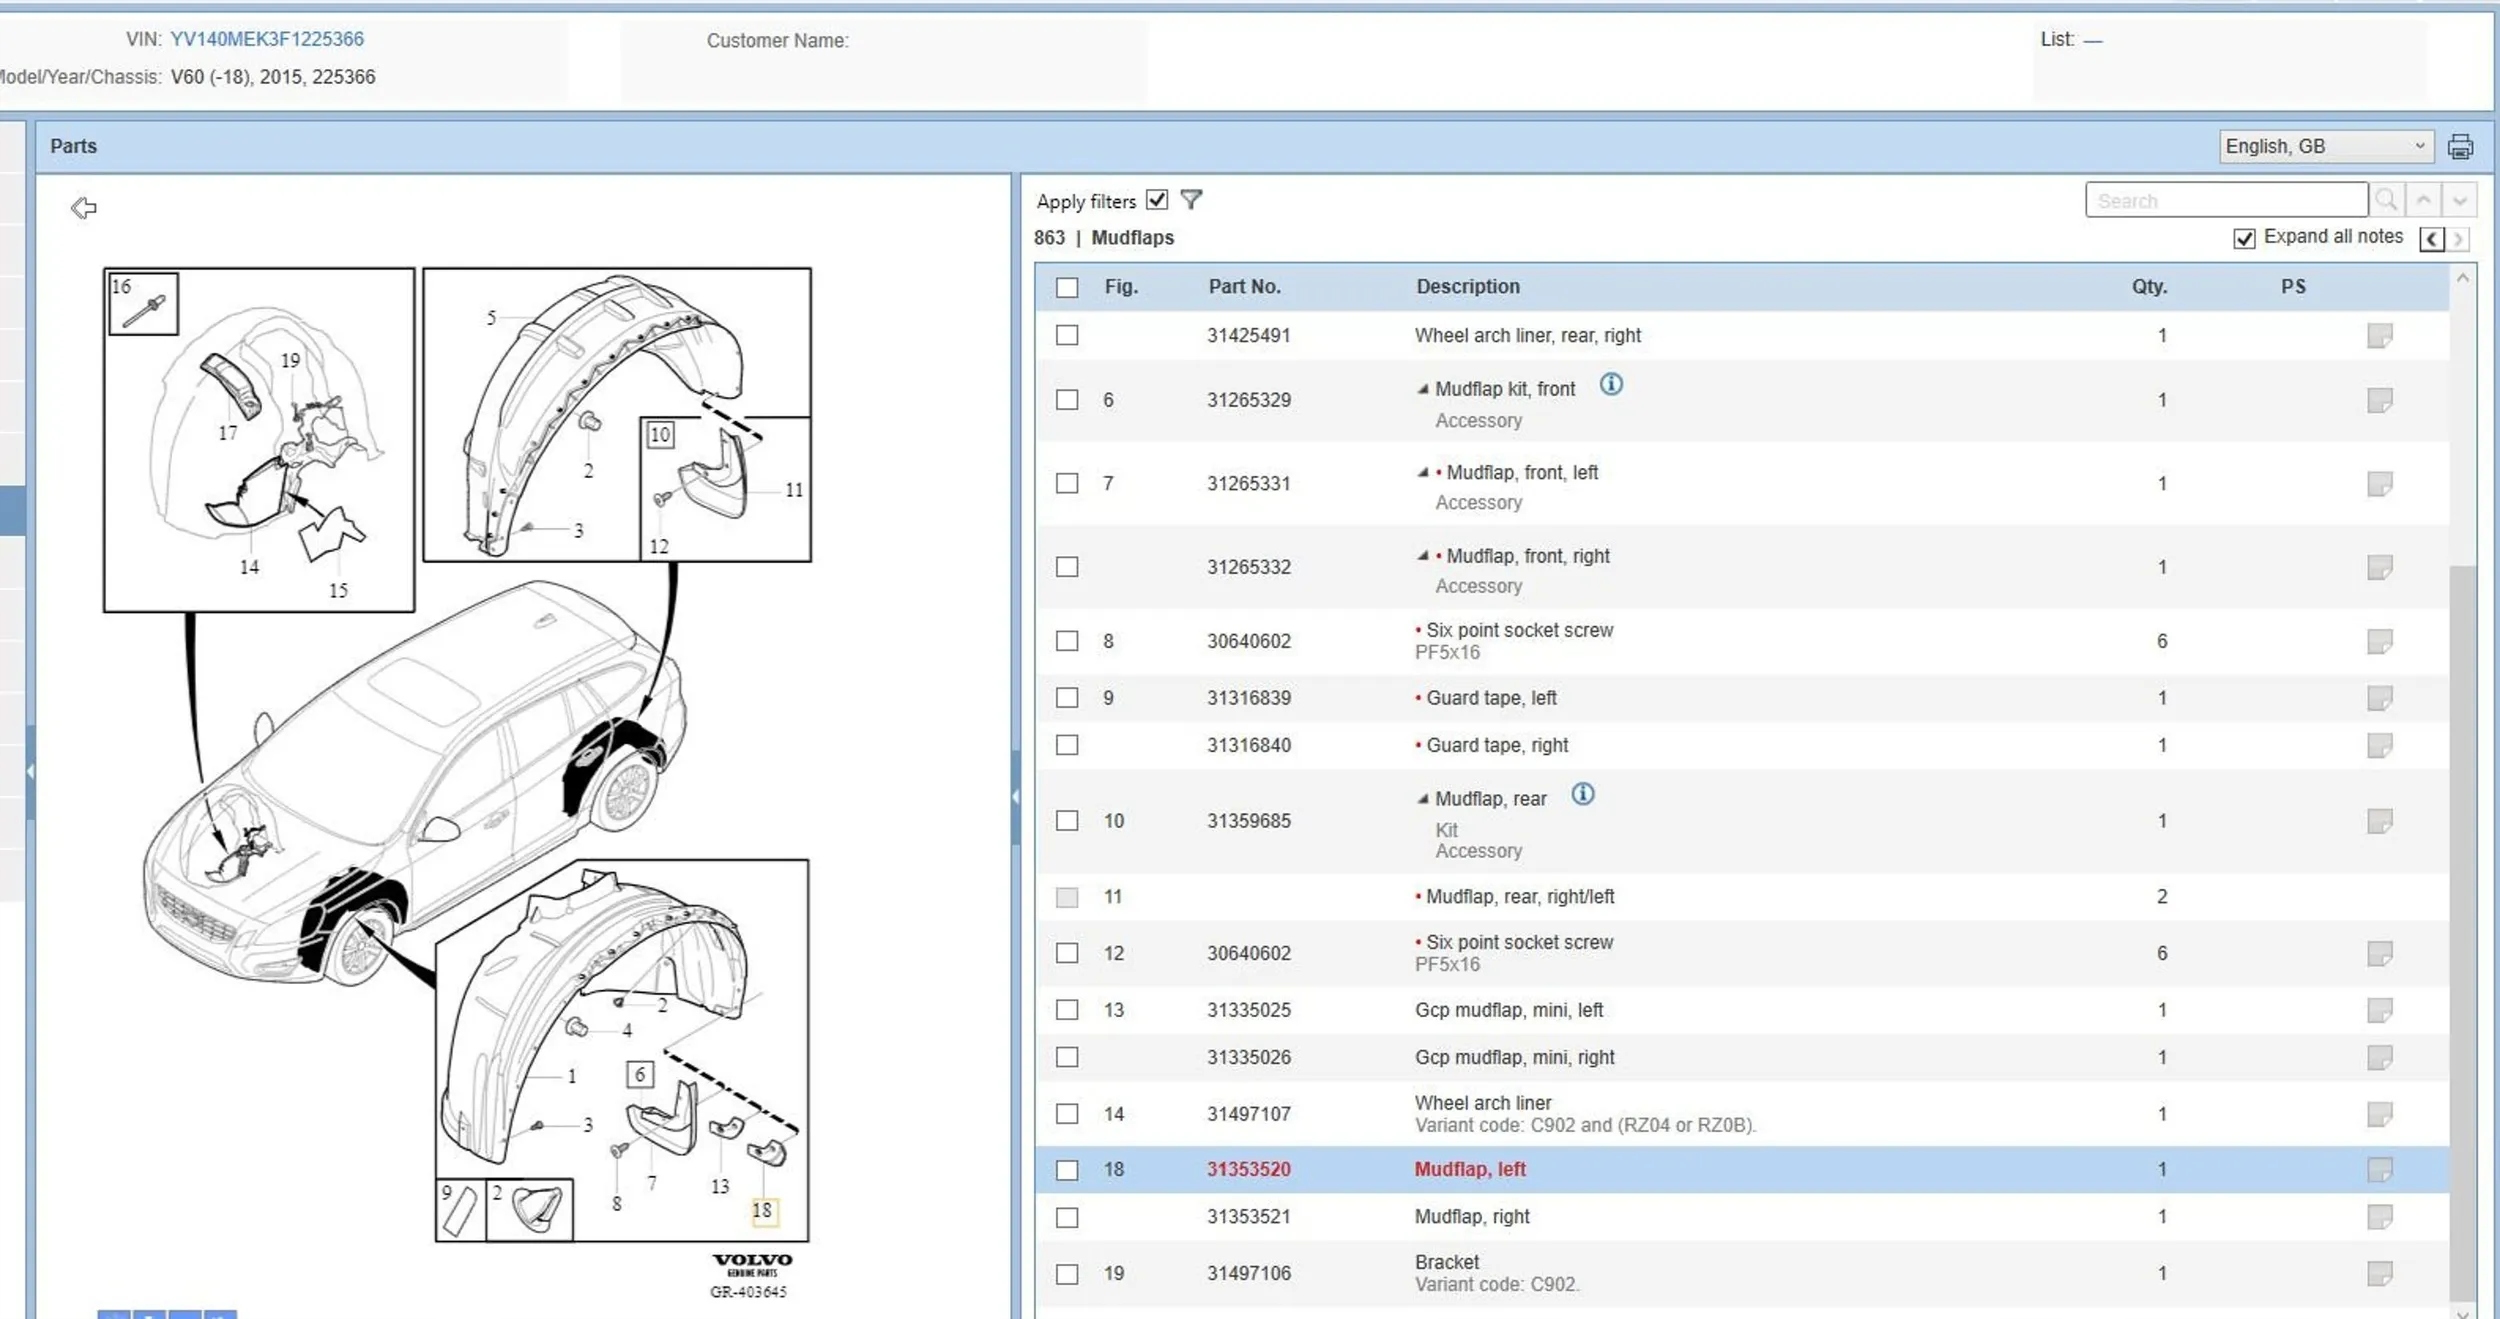Collapse the Mudflap kit, front expander
Viewport: 2500px width, 1319px height.
[x=1422, y=389]
